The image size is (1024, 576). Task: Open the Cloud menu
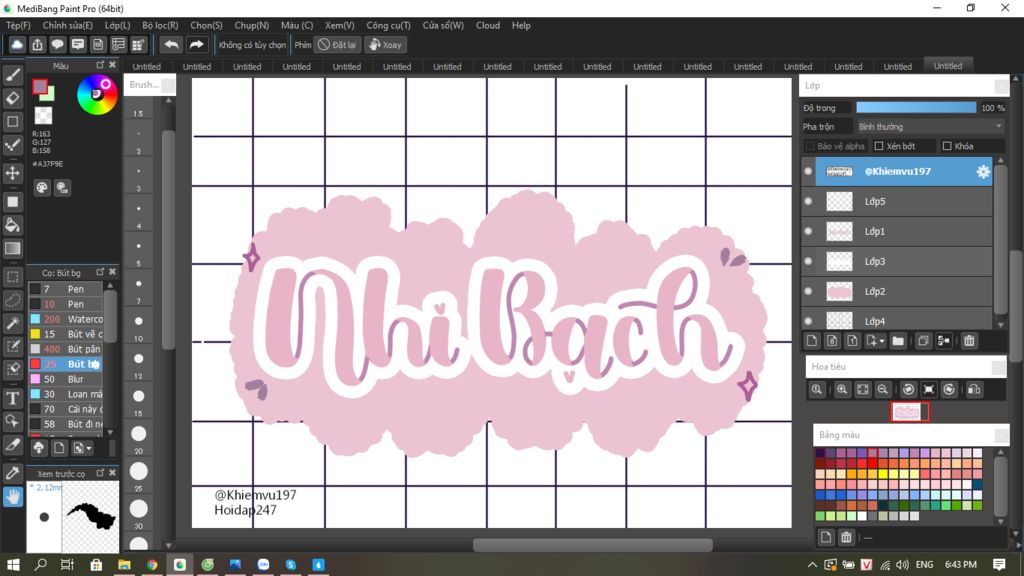point(488,25)
